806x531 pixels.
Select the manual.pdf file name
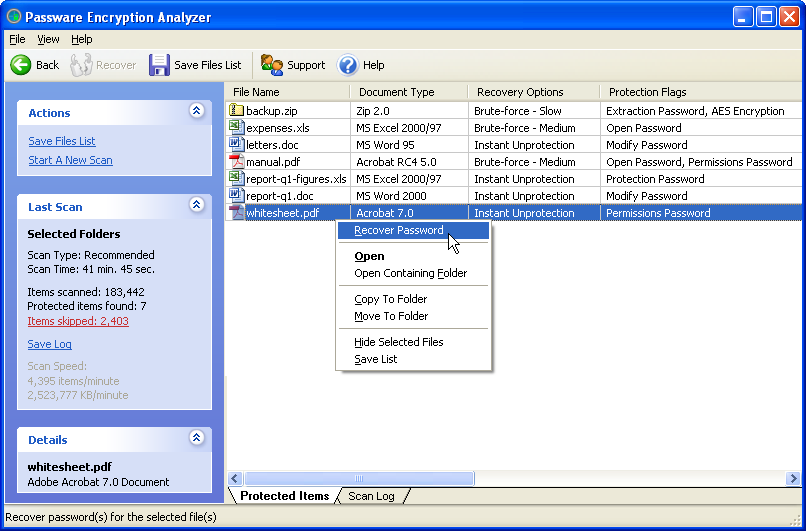tap(273, 162)
